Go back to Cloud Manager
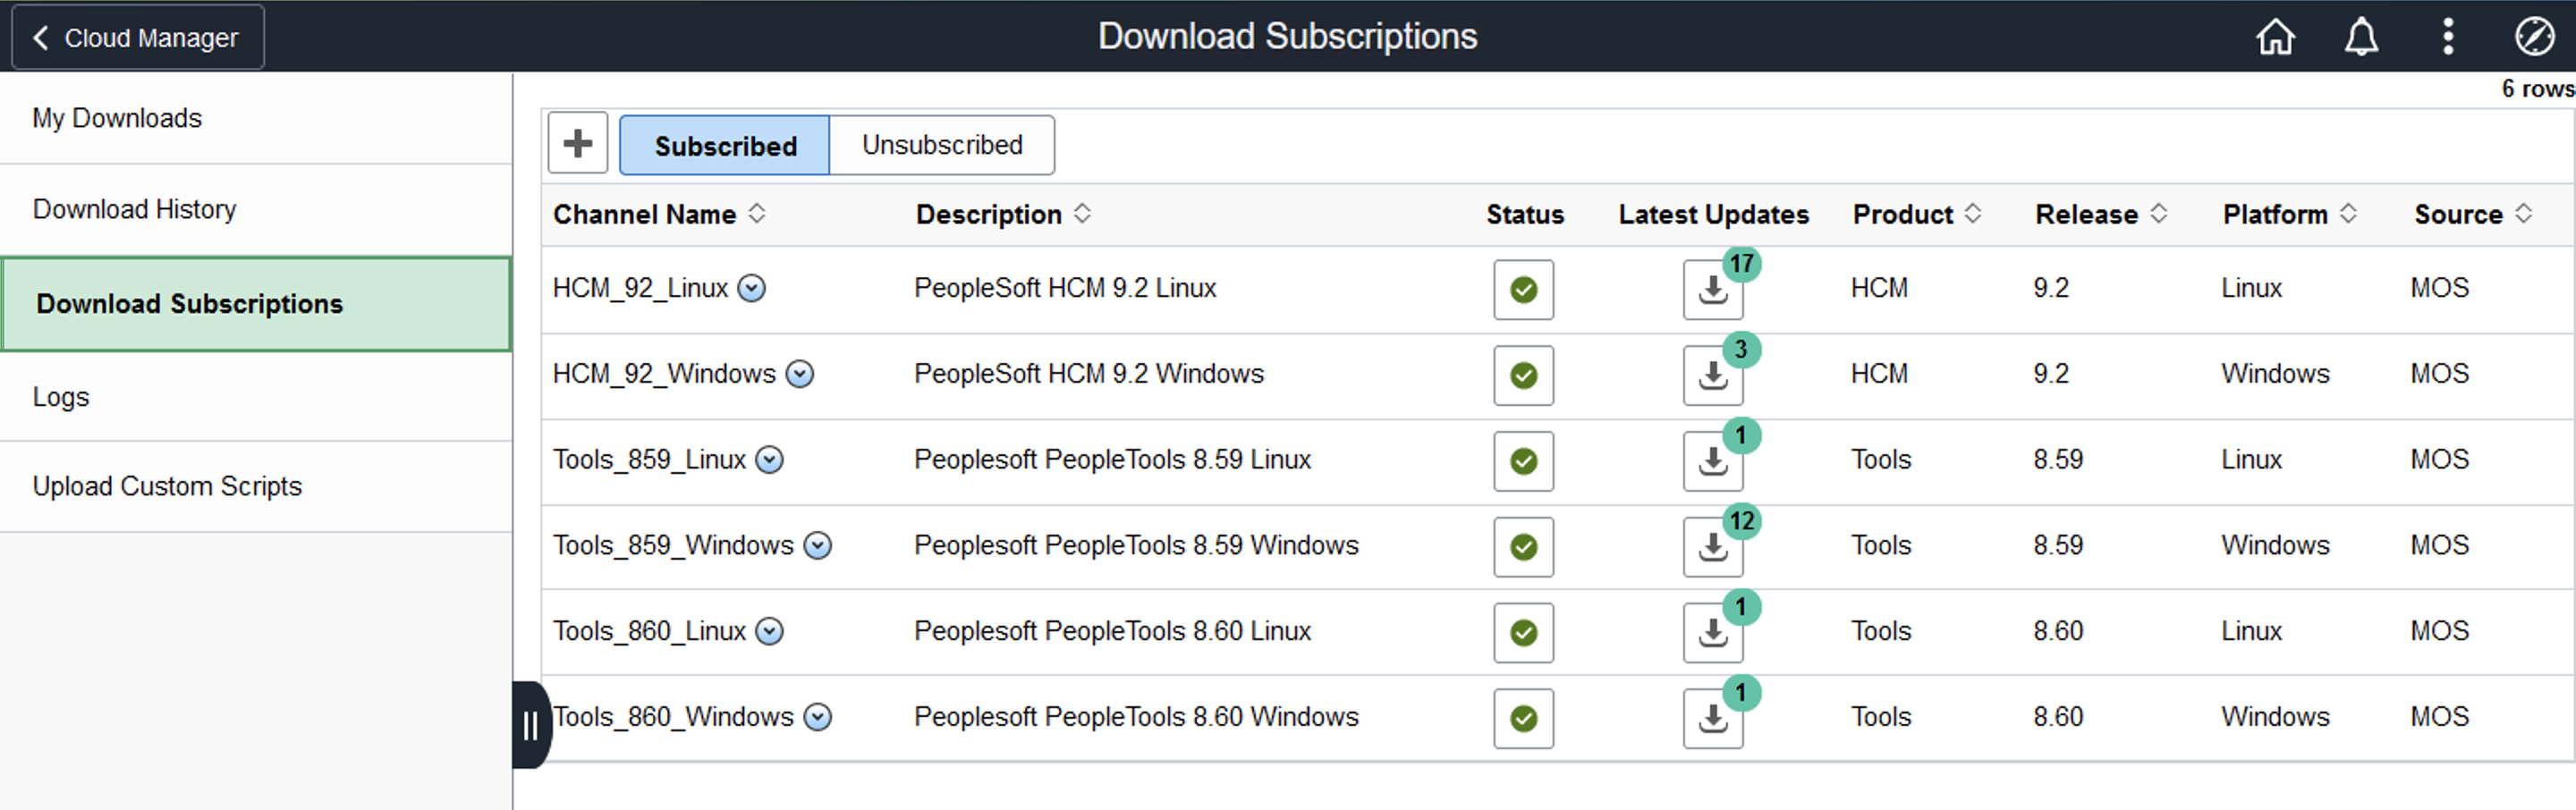The image size is (2576, 810). (x=138, y=38)
